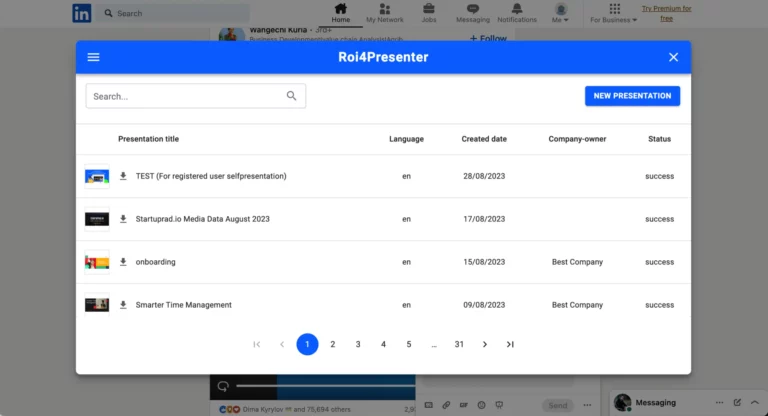768x416 pixels.
Task: Select 'TEST (For registered user selfpresentation)' title
Action: pyautogui.click(x=211, y=176)
